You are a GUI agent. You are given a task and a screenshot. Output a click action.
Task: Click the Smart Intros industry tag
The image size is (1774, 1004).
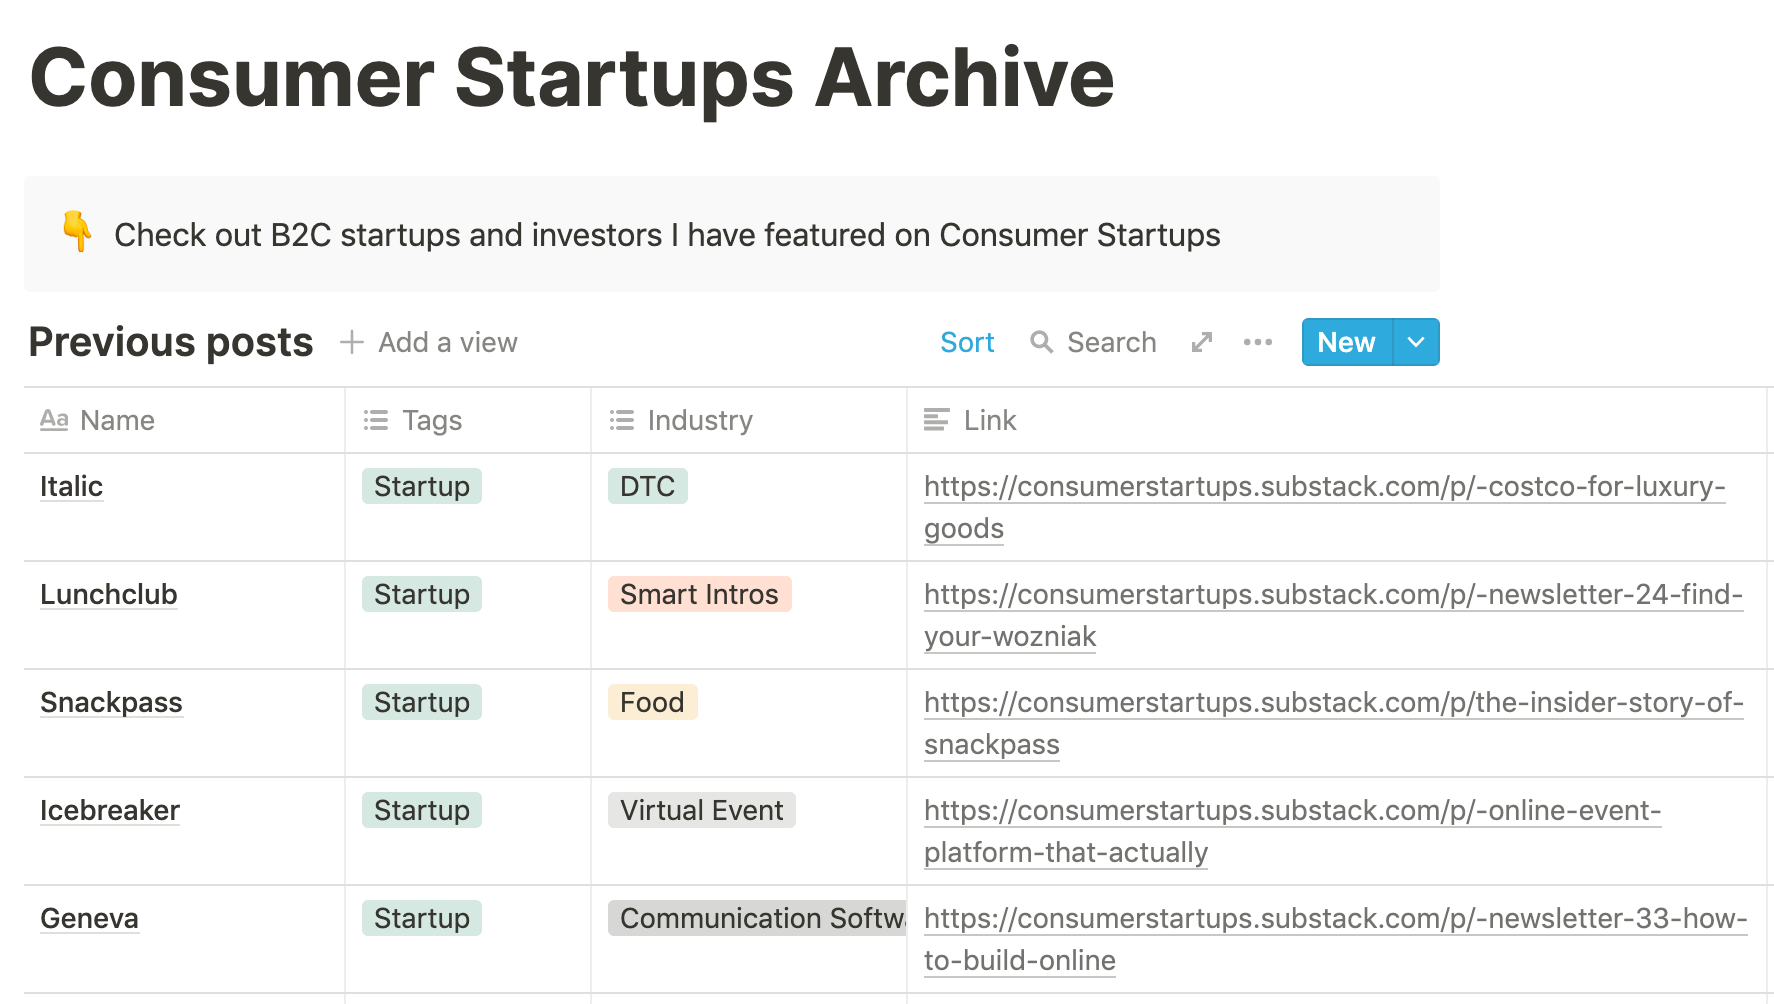[x=699, y=594]
